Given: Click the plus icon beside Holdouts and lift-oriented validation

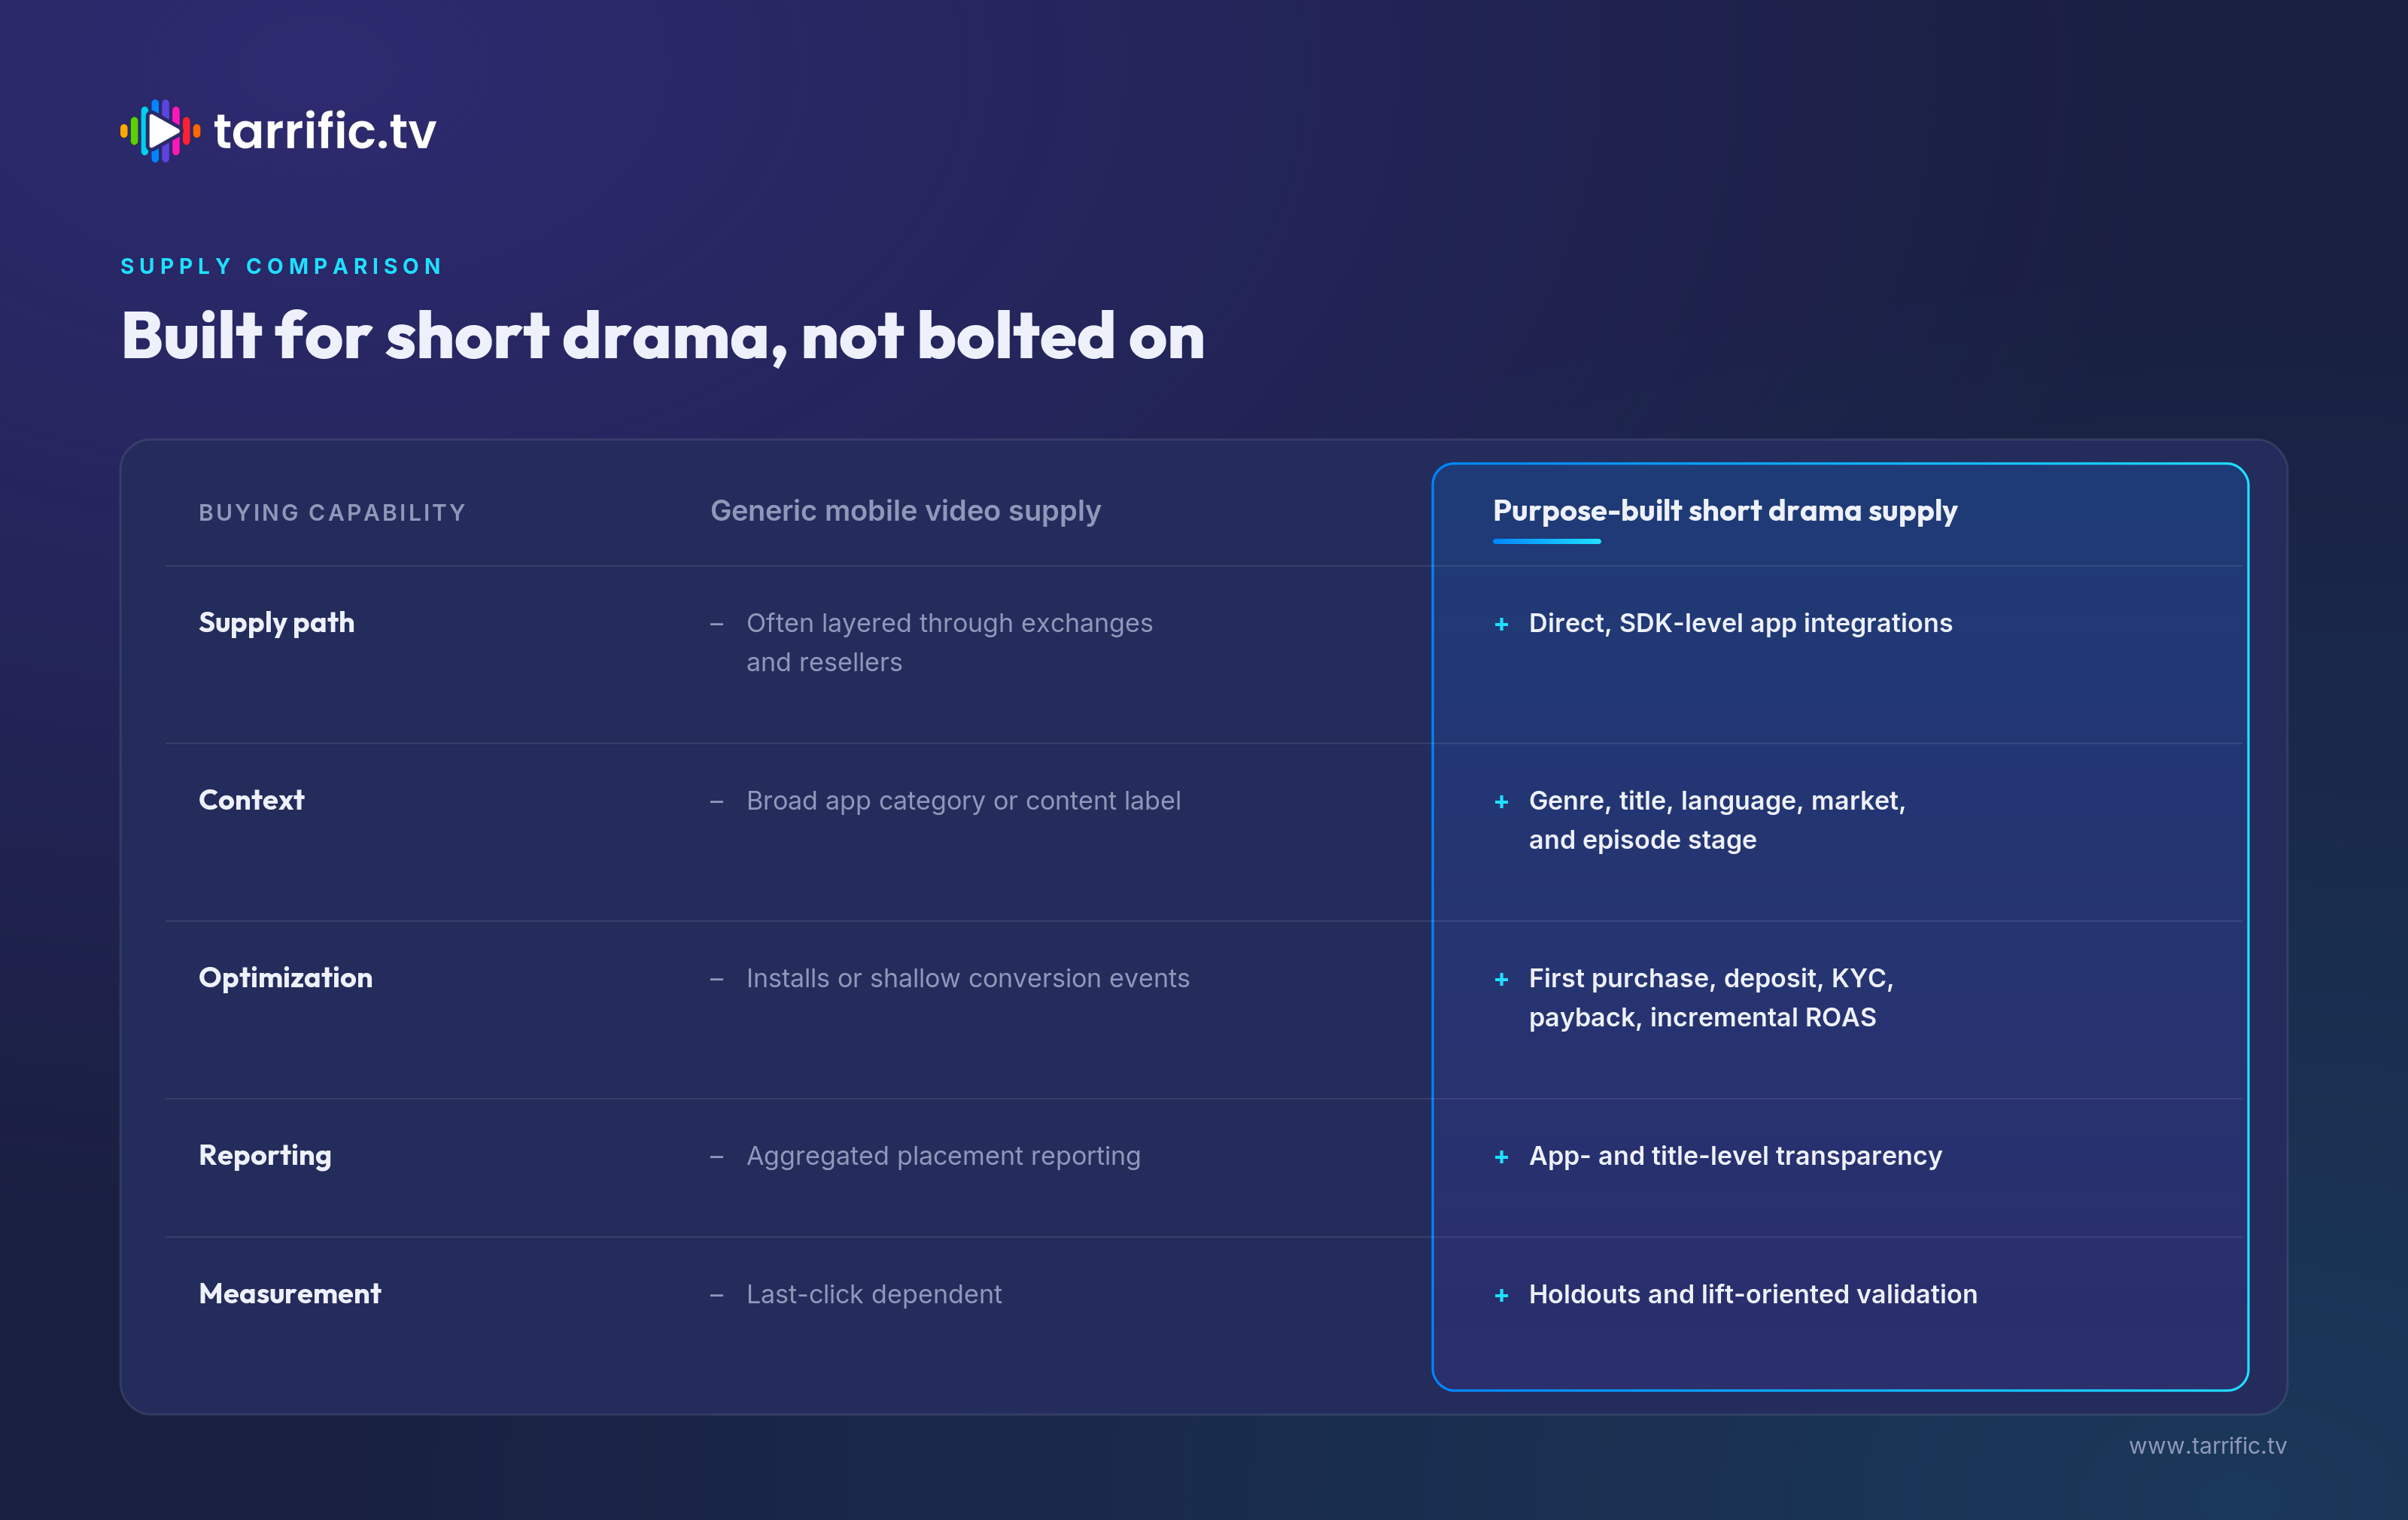Looking at the screenshot, I should tap(1501, 1296).
